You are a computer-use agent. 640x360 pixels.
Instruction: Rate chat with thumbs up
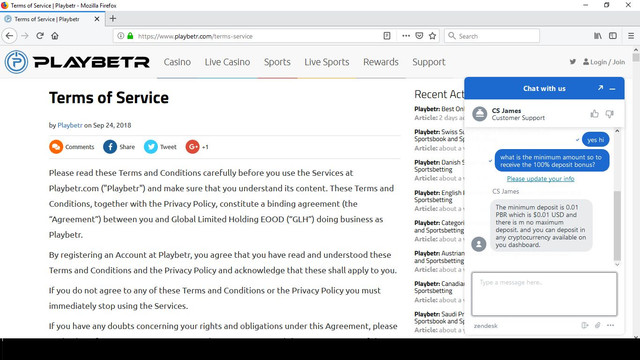coord(594,114)
